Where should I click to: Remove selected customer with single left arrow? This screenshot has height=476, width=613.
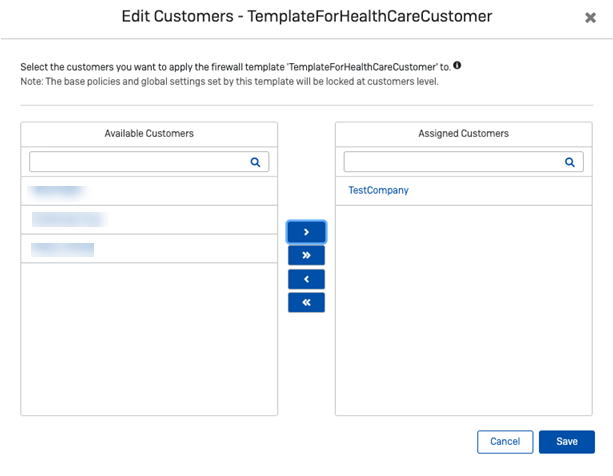(x=306, y=279)
